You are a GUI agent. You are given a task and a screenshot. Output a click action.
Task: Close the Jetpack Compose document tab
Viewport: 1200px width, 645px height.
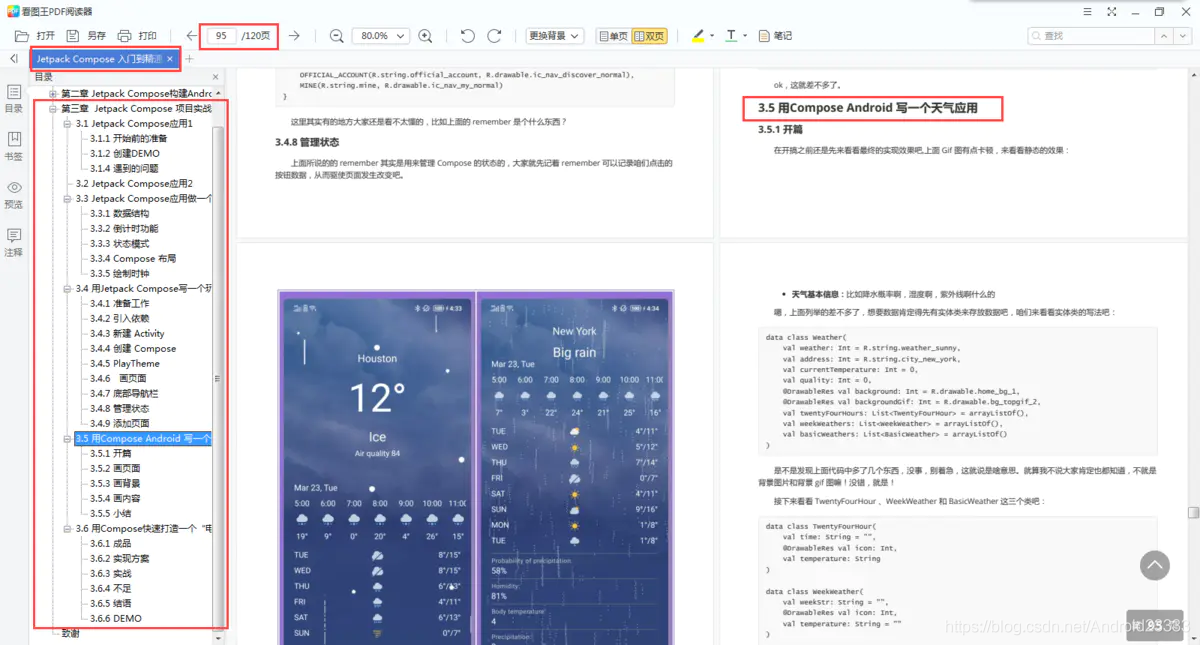171,59
